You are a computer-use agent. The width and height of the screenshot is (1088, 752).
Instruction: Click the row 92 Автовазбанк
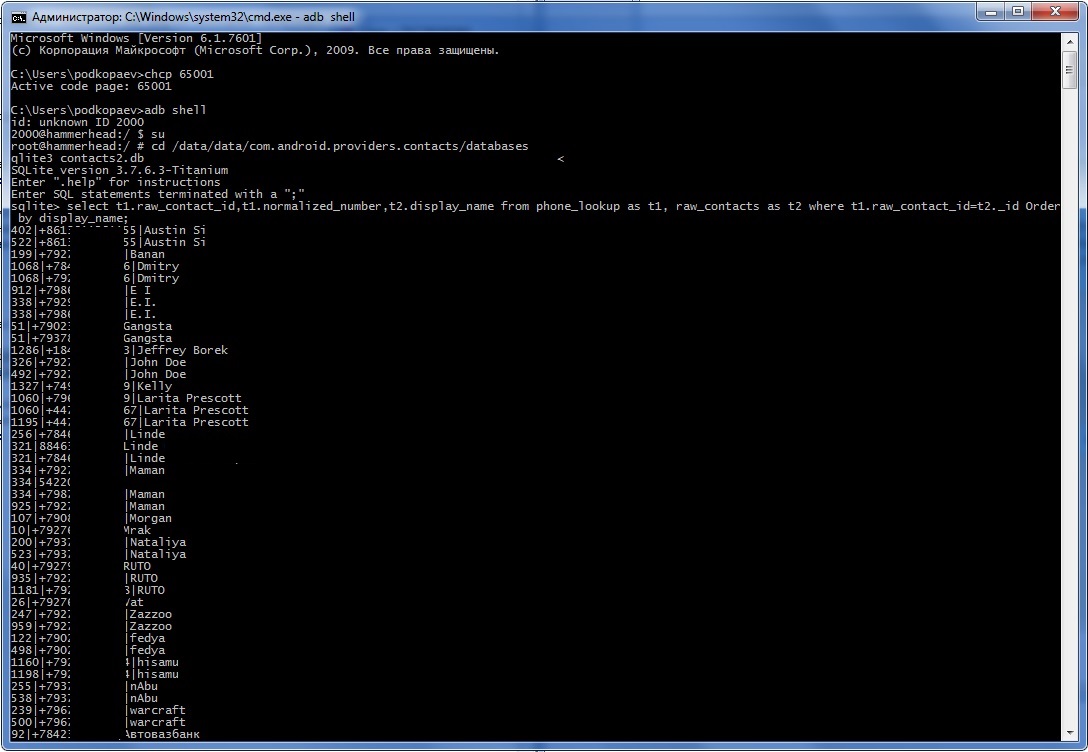pos(105,734)
